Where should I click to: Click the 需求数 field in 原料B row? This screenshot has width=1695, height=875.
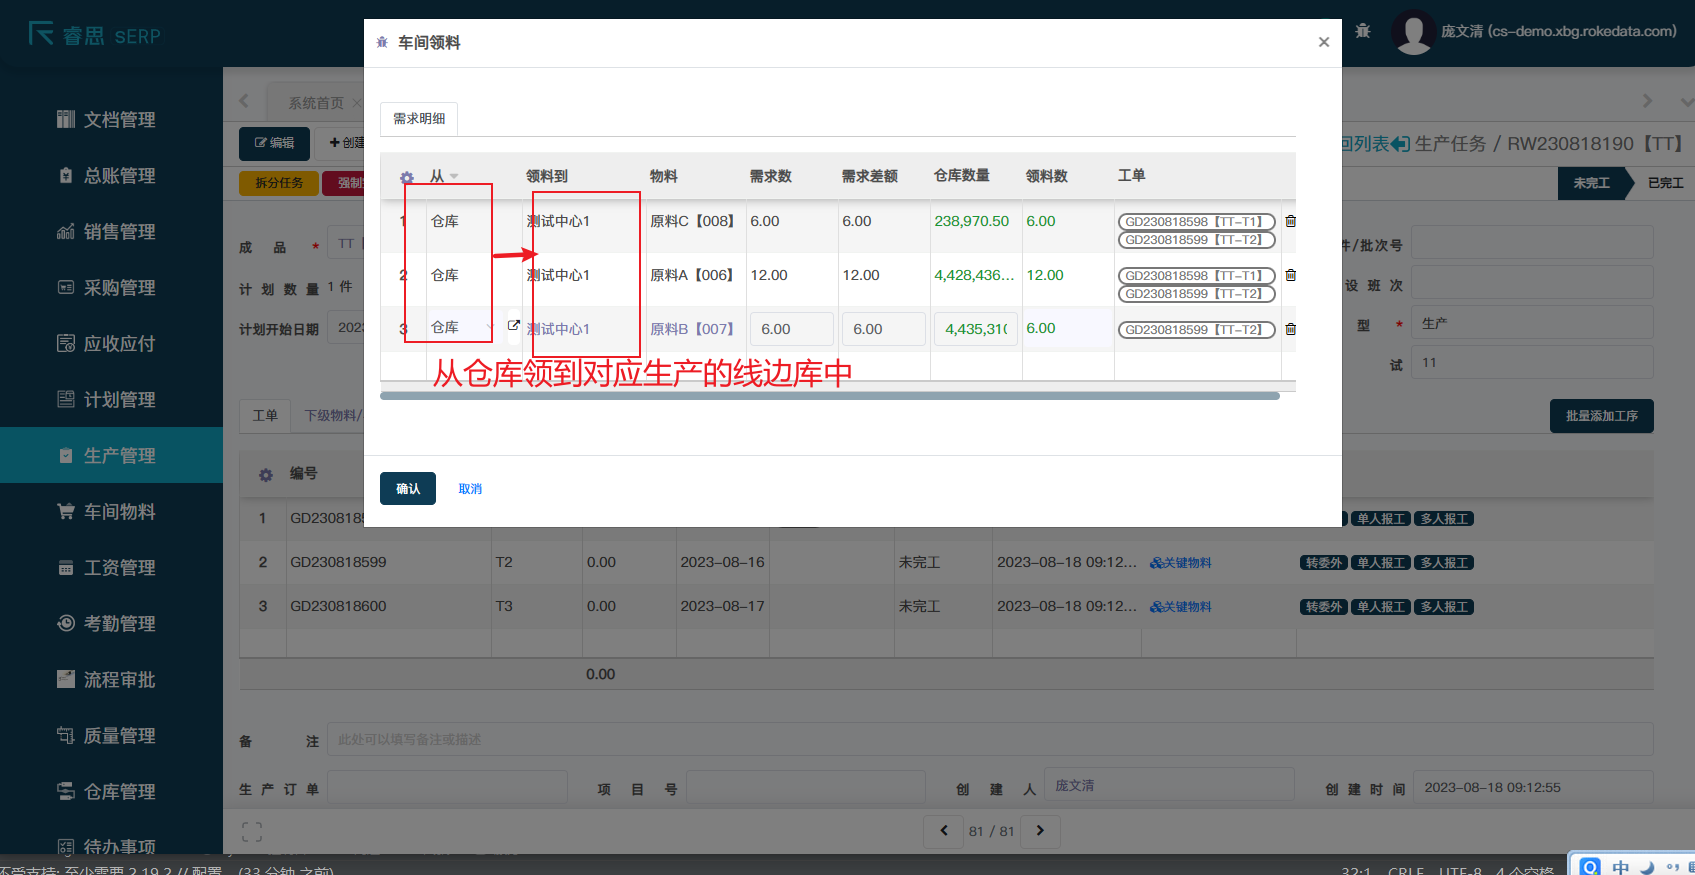pos(791,329)
